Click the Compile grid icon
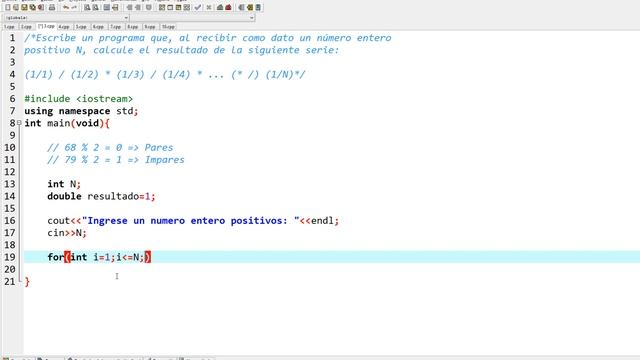The height and width of the screenshot is (360, 640). (x=162, y=7)
